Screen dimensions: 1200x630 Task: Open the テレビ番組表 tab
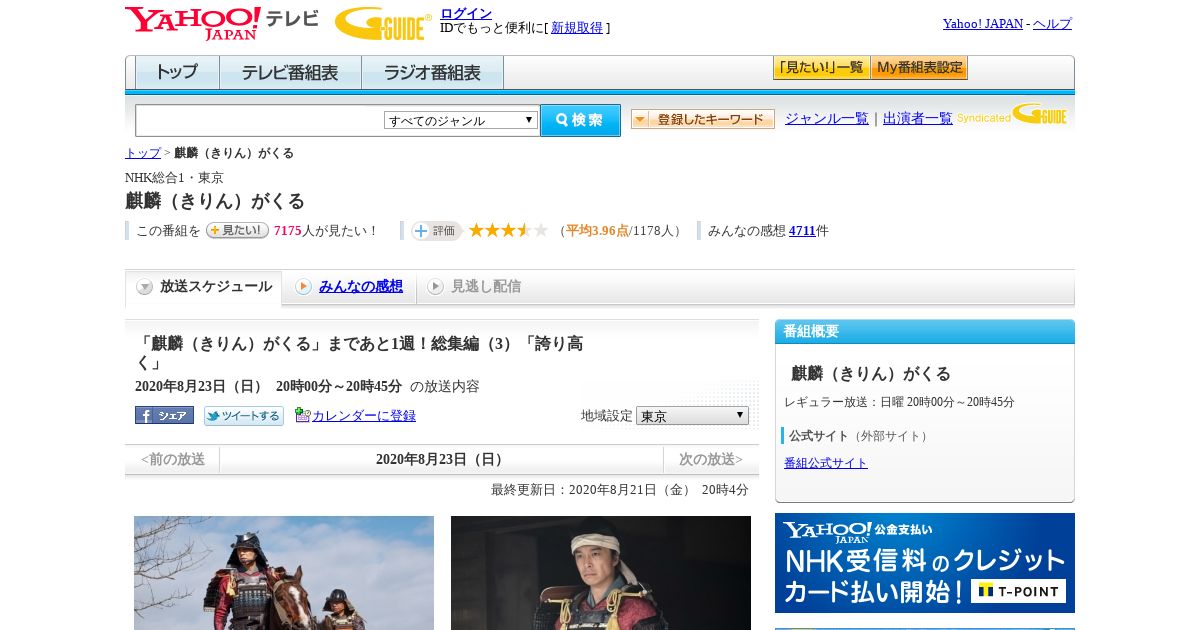[291, 73]
